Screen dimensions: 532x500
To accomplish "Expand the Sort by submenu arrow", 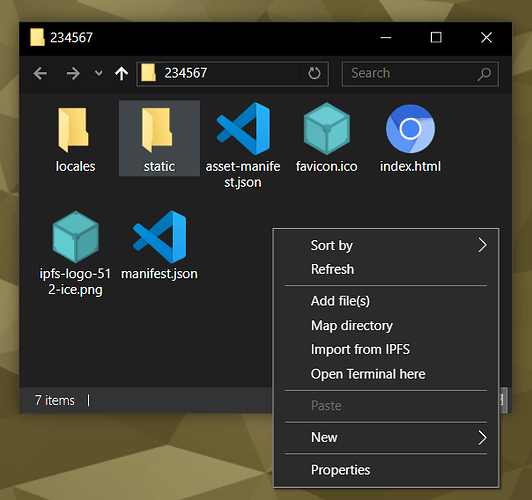I will pos(482,245).
